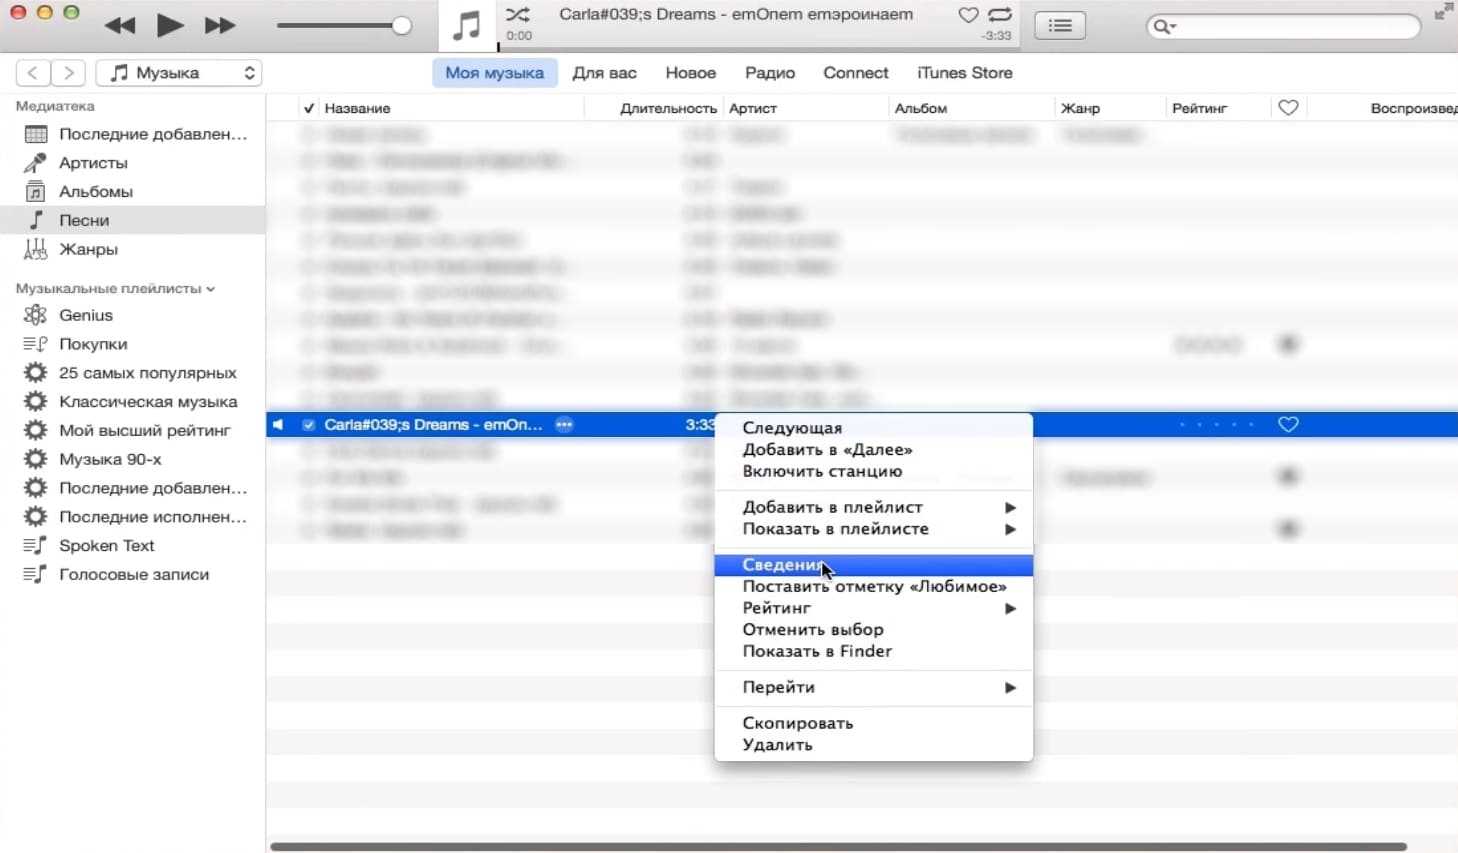Screen dimensions: 1458x853
Task: Open the iTunes Store tab
Action: [965, 73]
